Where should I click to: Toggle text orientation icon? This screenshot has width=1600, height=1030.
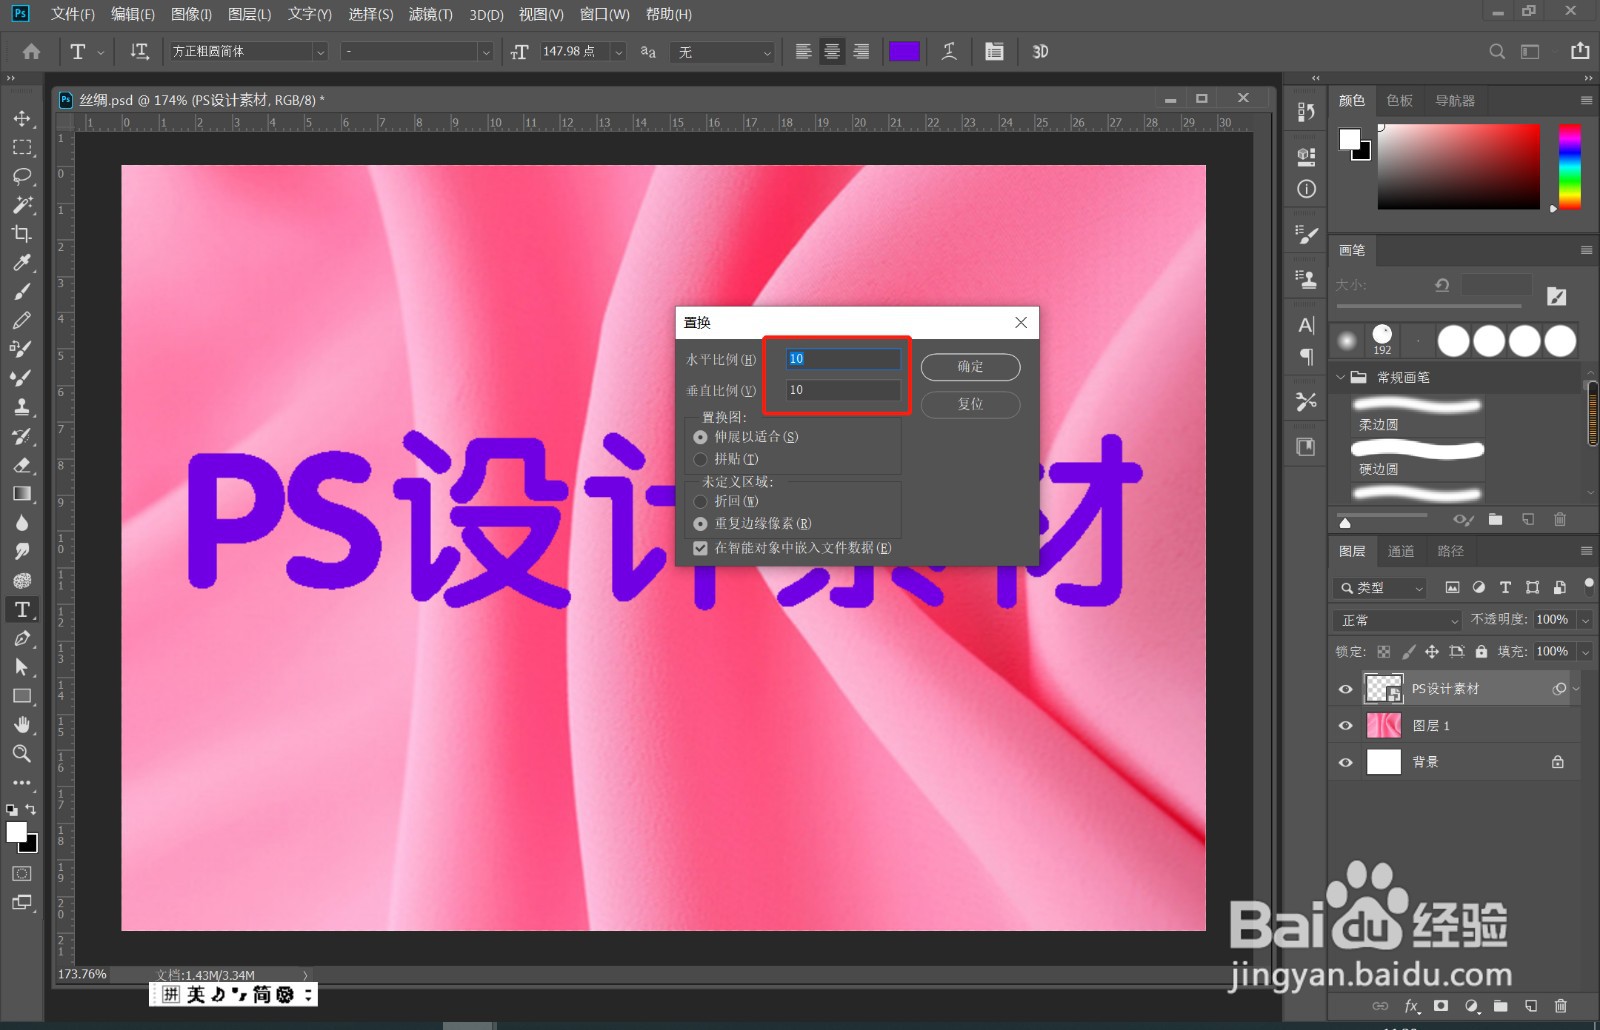tap(140, 51)
